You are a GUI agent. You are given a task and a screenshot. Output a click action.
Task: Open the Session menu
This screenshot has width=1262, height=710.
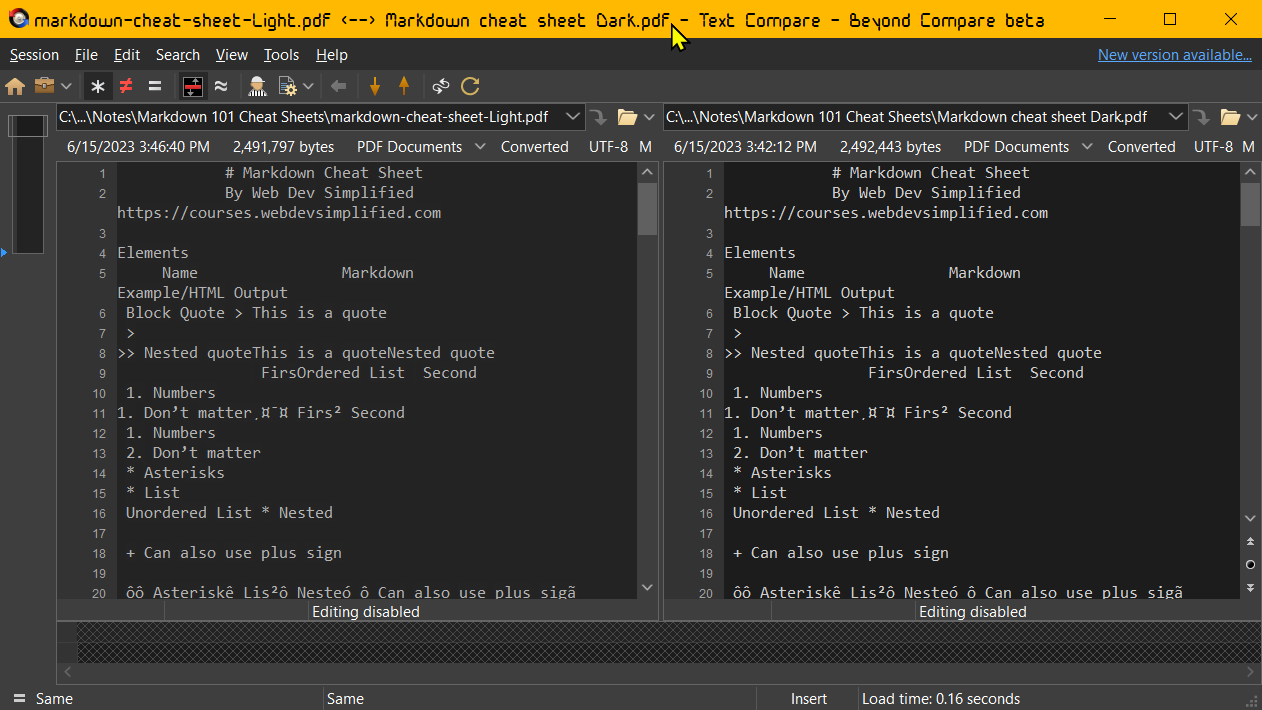pos(34,55)
